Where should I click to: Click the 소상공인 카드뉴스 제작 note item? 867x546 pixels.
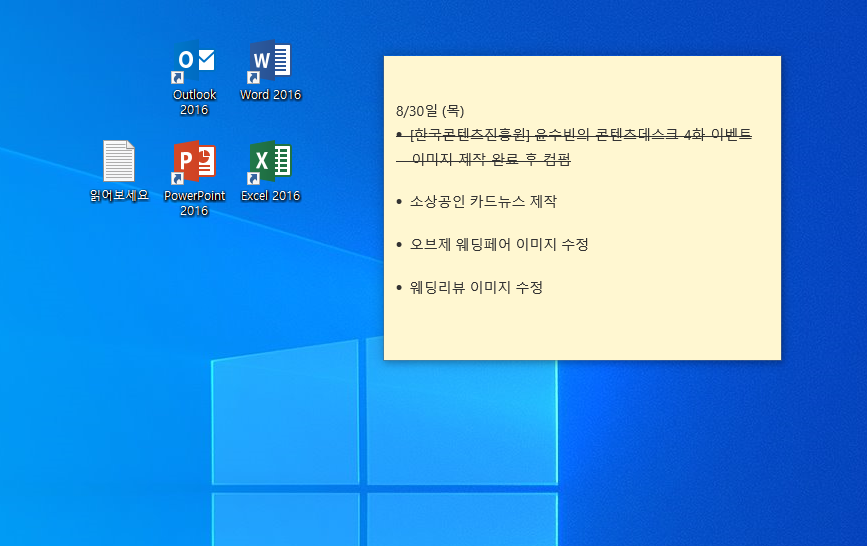click(483, 201)
